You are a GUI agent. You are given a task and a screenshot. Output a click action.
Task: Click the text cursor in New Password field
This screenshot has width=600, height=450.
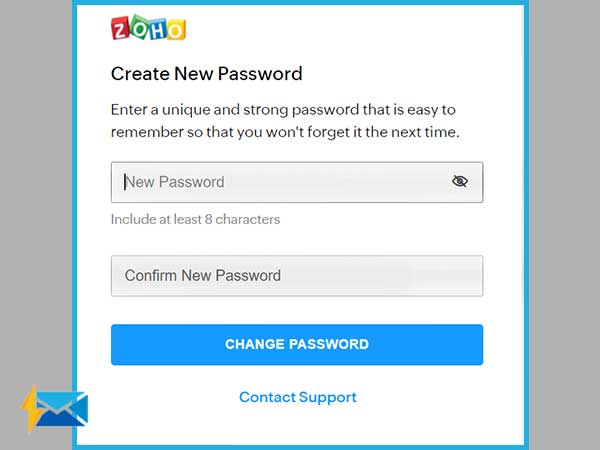124,182
